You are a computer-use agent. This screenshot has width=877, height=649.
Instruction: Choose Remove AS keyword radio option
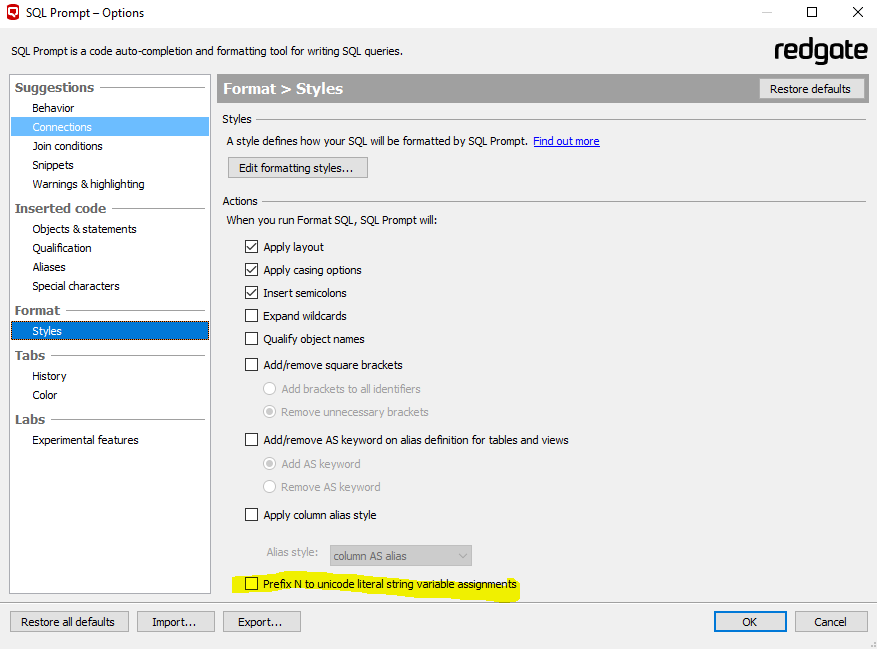pos(270,487)
